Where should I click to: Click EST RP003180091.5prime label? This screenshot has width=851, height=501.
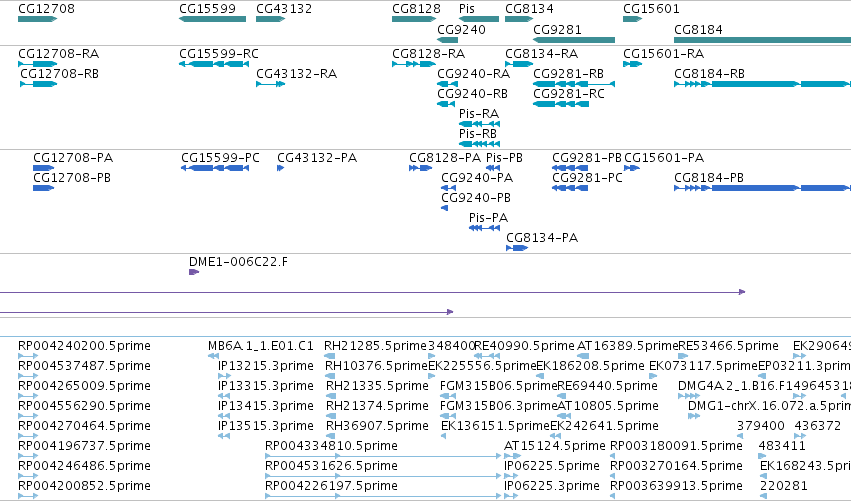tap(676, 446)
